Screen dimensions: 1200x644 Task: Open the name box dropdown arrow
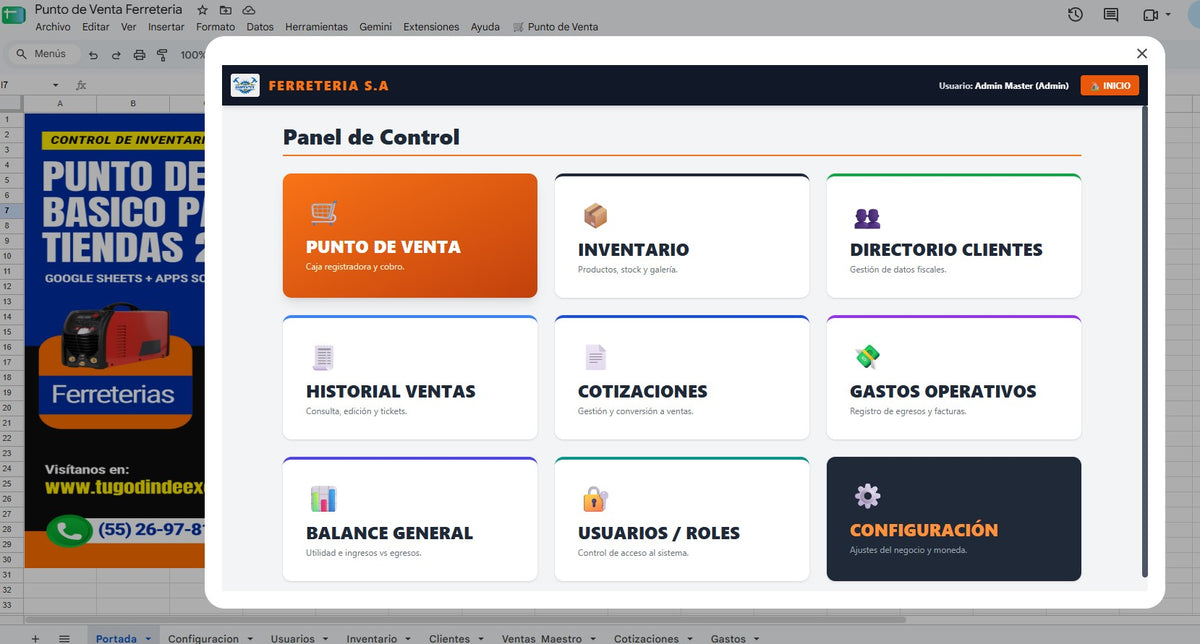(x=56, y=85)
